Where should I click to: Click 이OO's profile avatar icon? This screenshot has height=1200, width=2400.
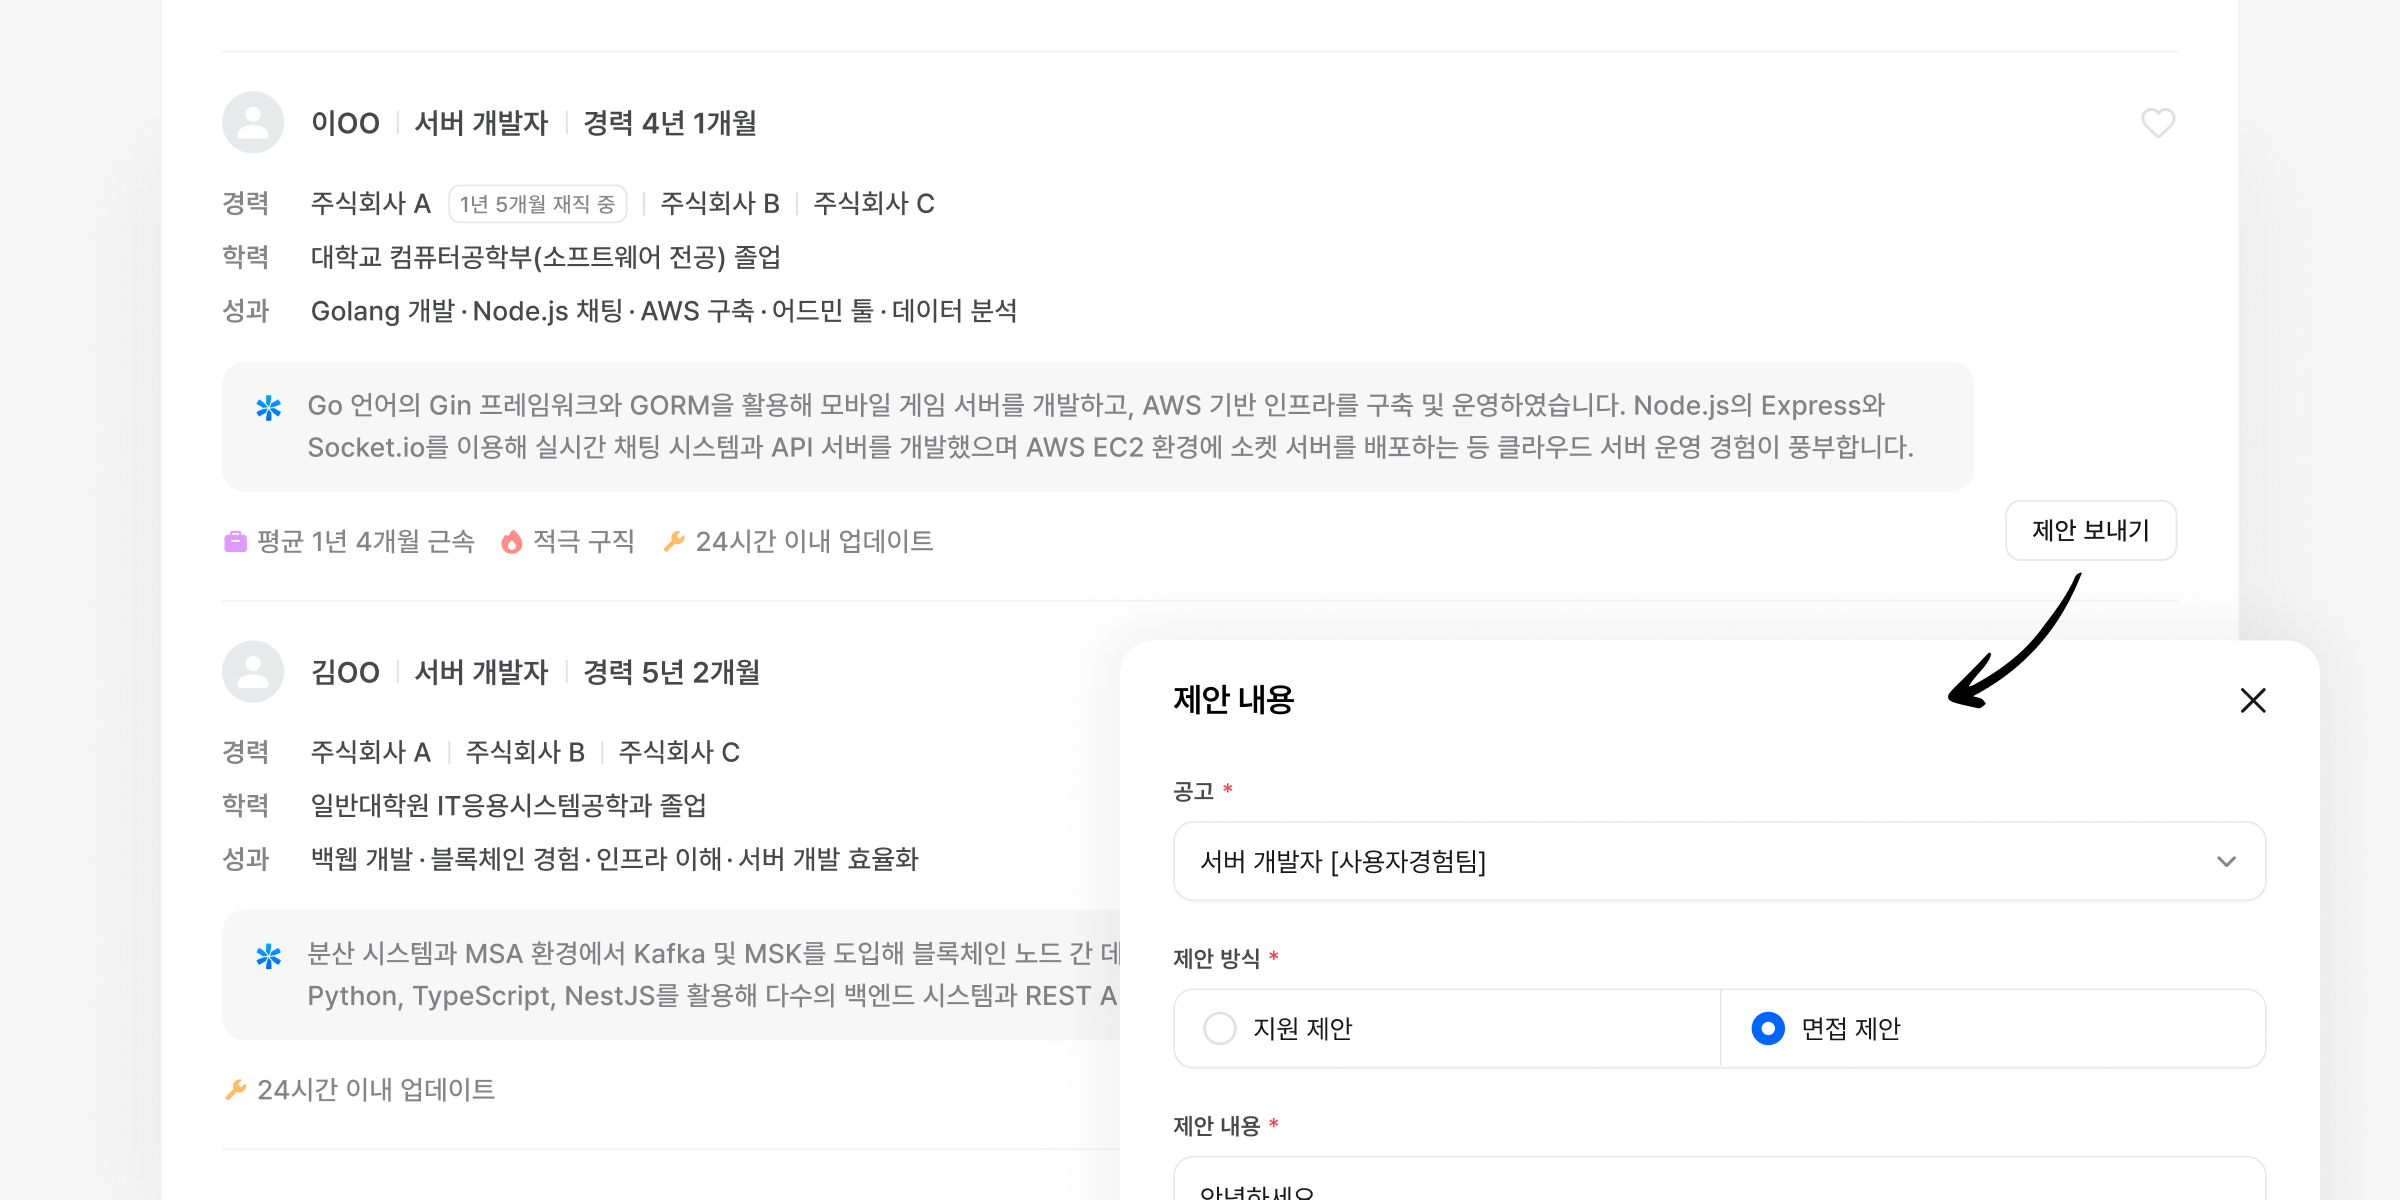tap(253, 123)
